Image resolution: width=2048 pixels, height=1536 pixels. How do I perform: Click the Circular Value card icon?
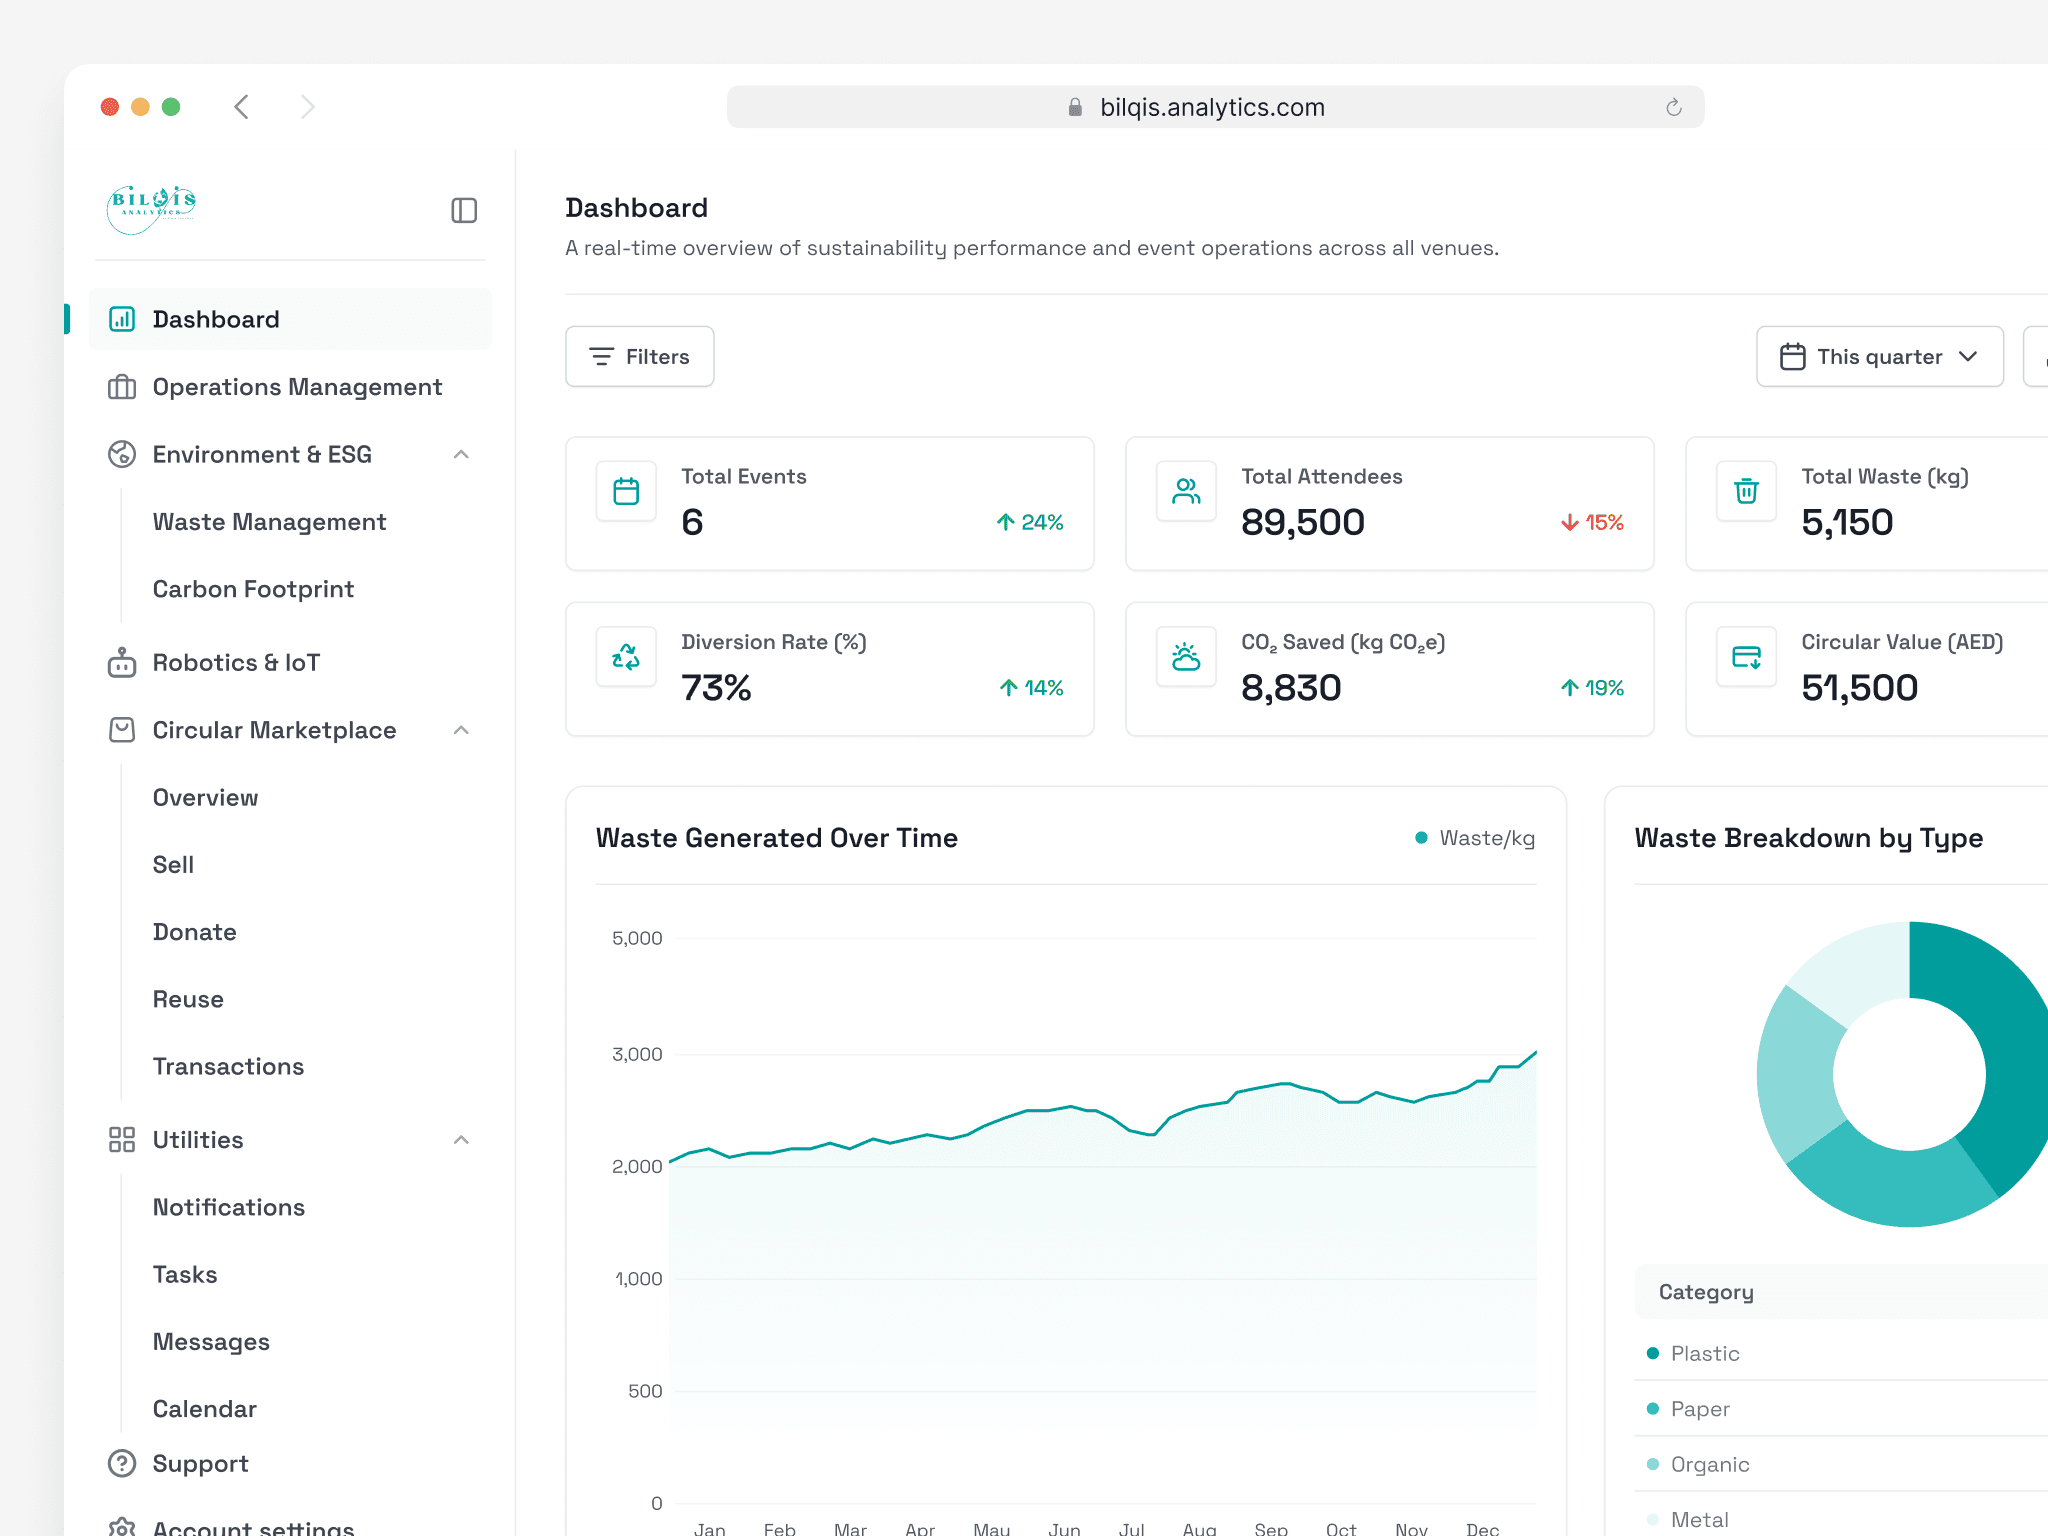point(1746,657)
